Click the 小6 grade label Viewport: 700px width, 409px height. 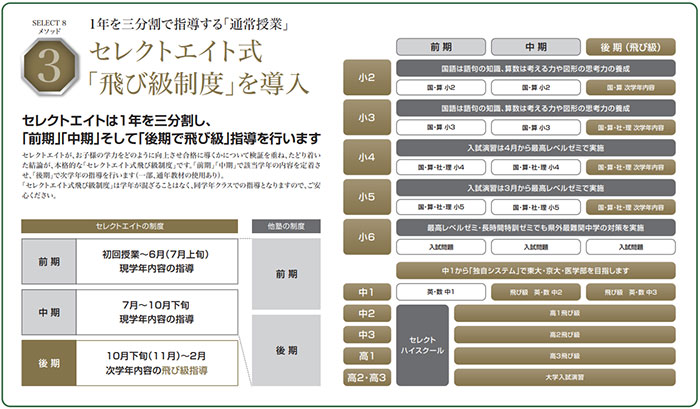click(x=367, y=237)
